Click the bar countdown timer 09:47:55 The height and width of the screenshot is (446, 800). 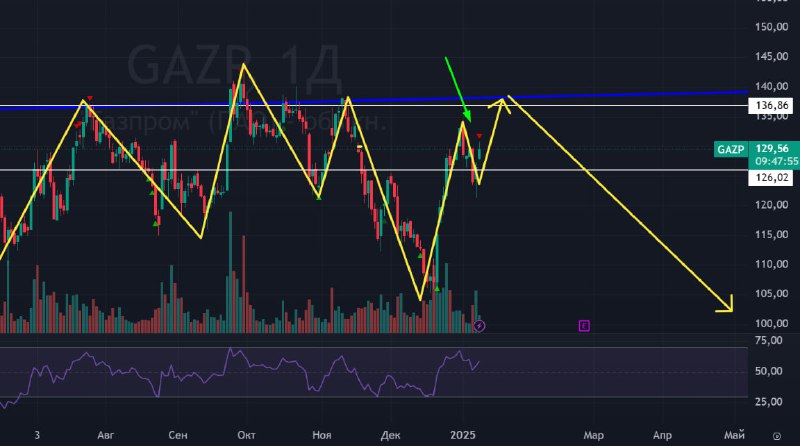[777, 161]
